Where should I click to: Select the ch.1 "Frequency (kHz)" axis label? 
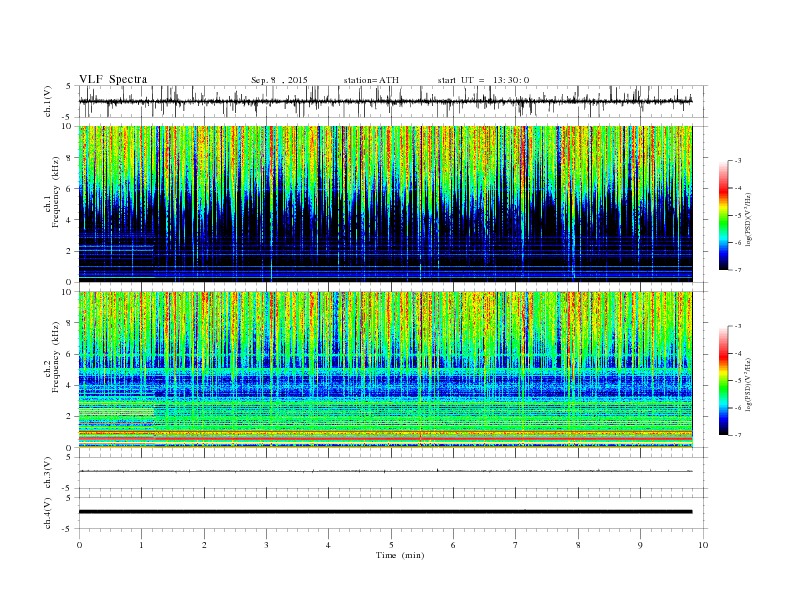55,192
